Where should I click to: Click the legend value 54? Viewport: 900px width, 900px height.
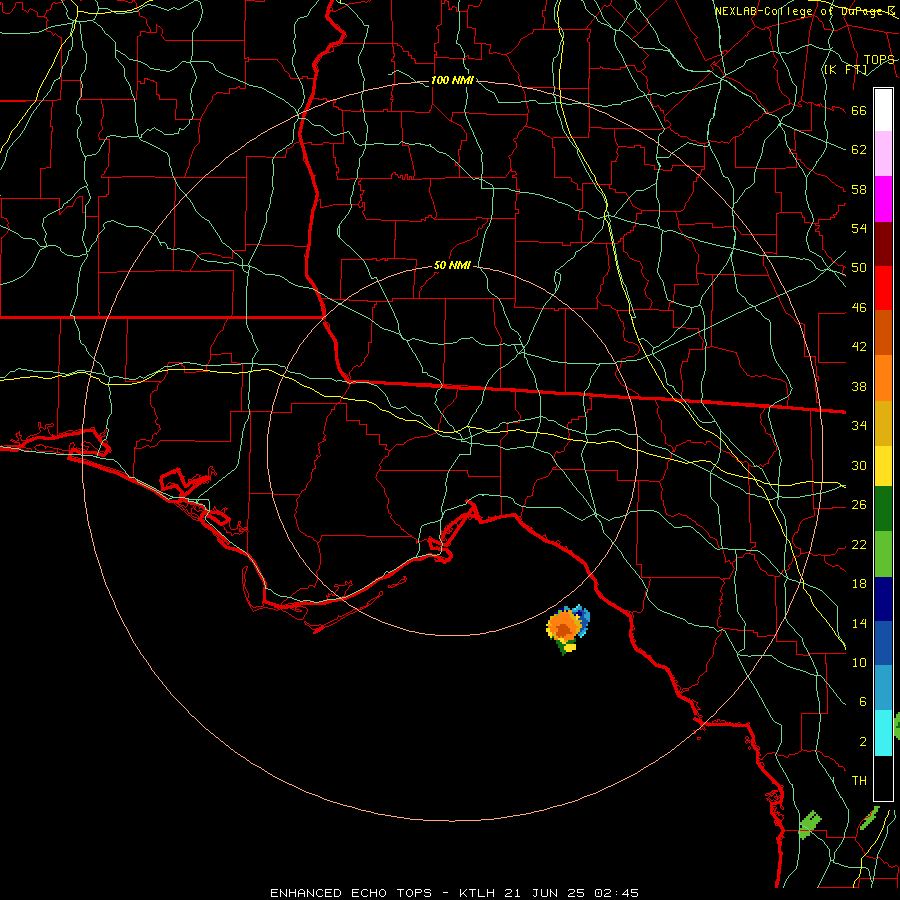[859, 228]
